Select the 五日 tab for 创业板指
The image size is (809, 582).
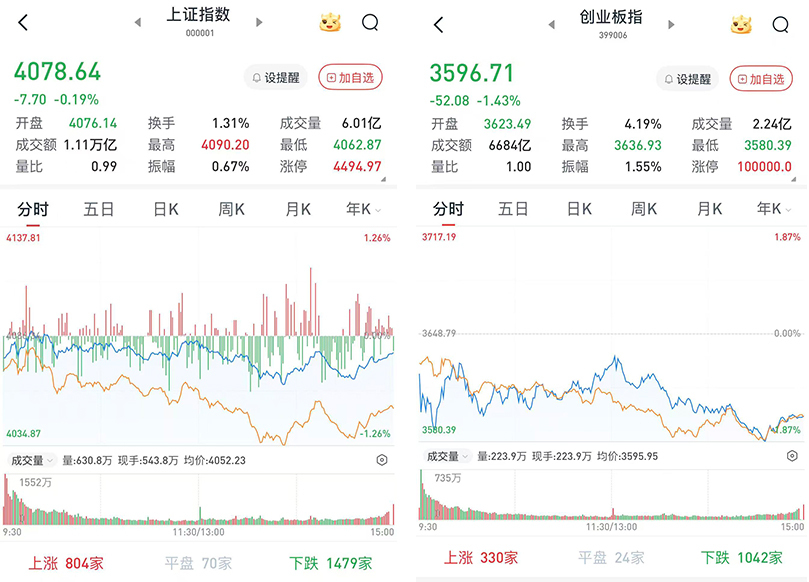click(x=513, y=209)
